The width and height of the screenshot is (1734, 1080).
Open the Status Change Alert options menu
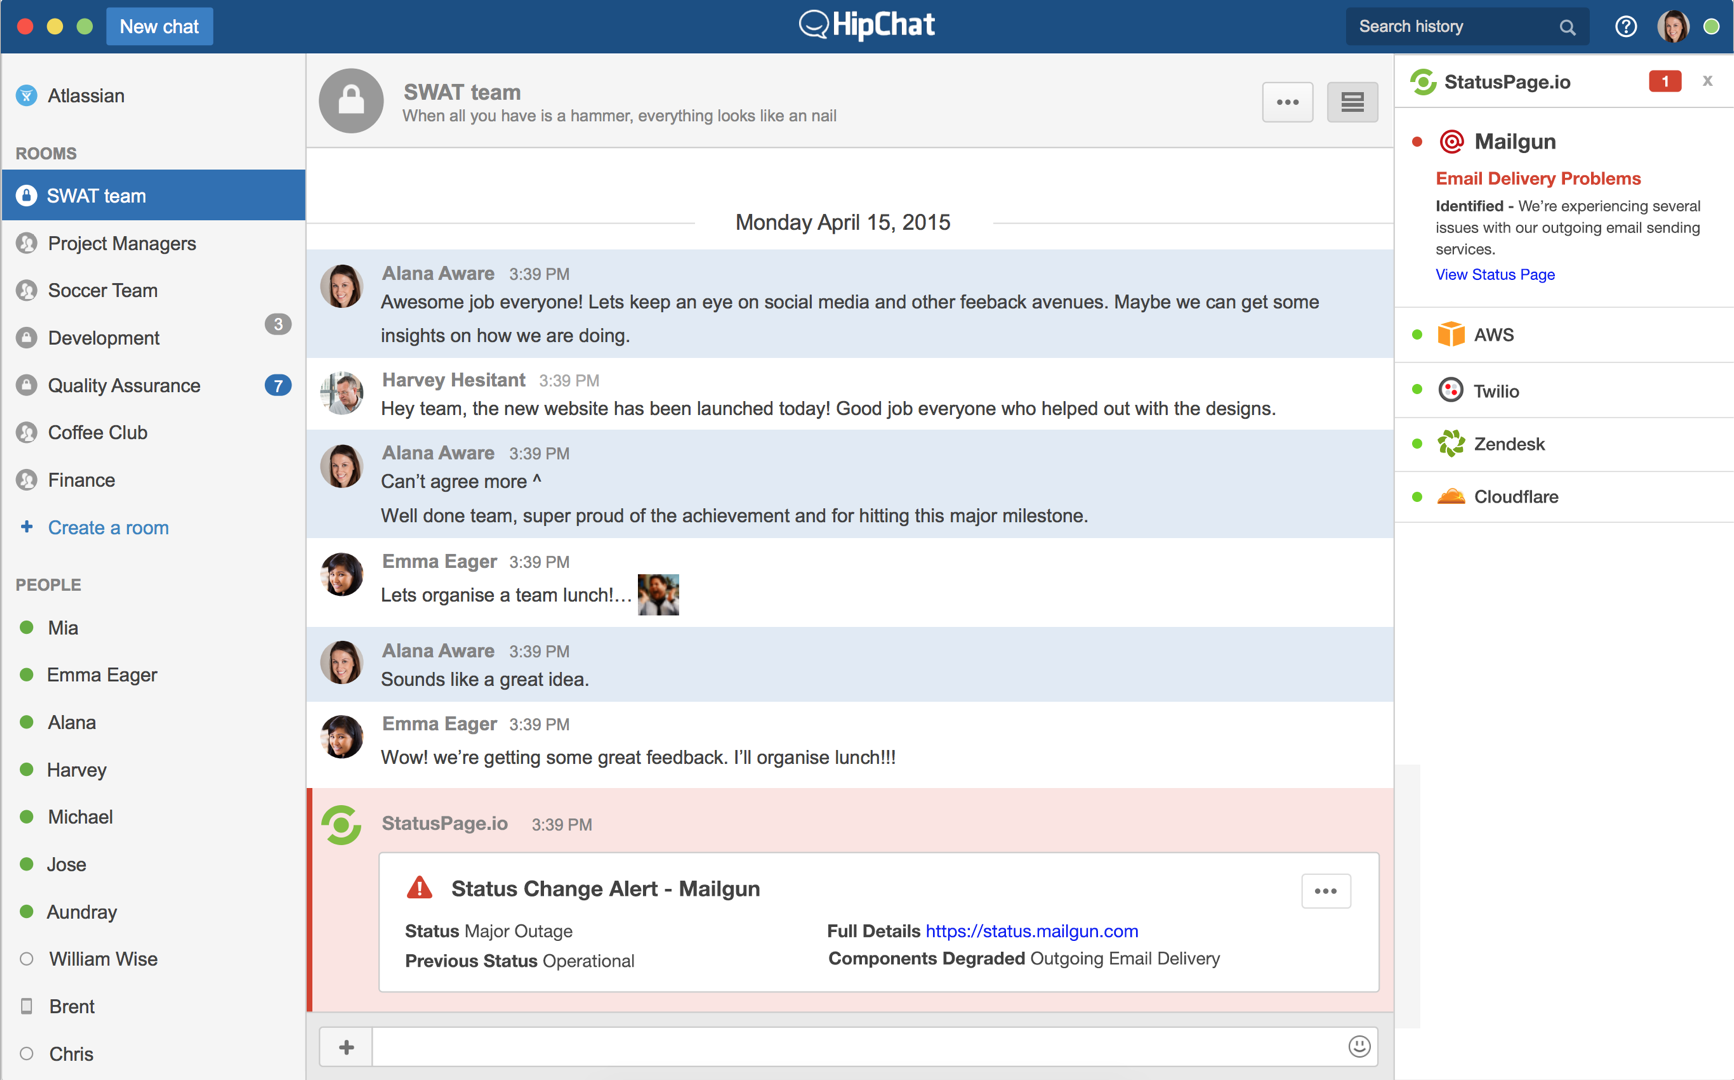tap(1325, 891)
